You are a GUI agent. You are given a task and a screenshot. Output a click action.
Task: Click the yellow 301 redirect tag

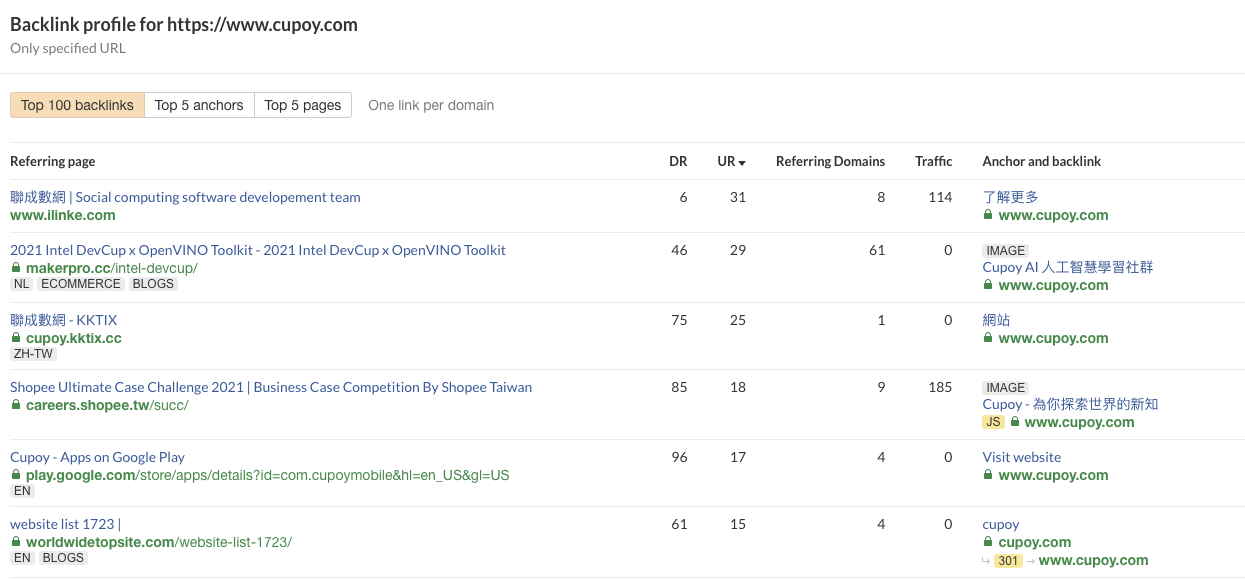(x=1009, y=561)
